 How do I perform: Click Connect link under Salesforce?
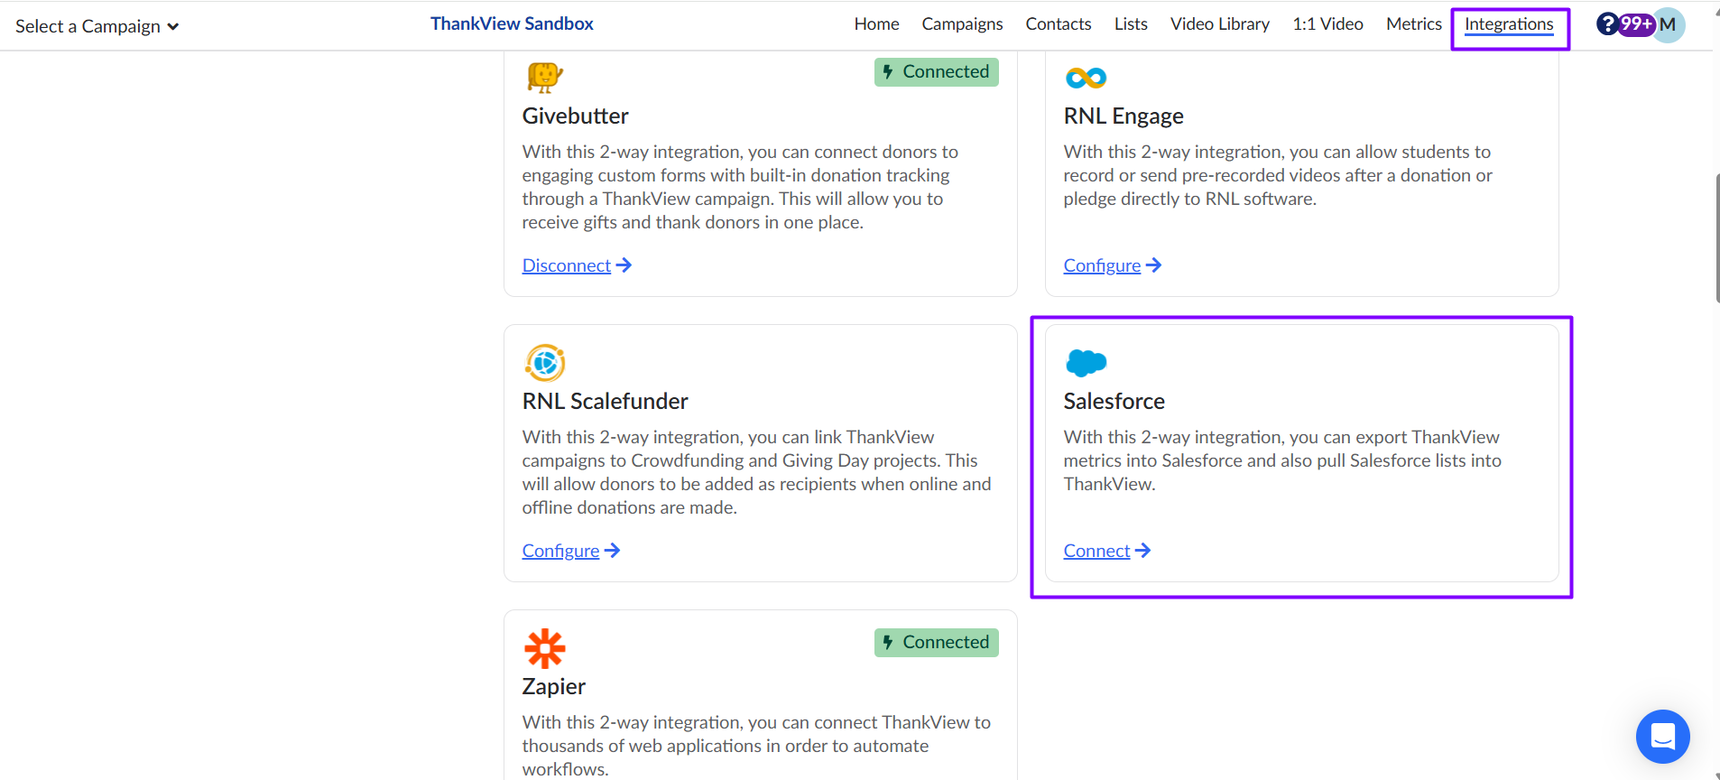click(x=1097, y=551)
